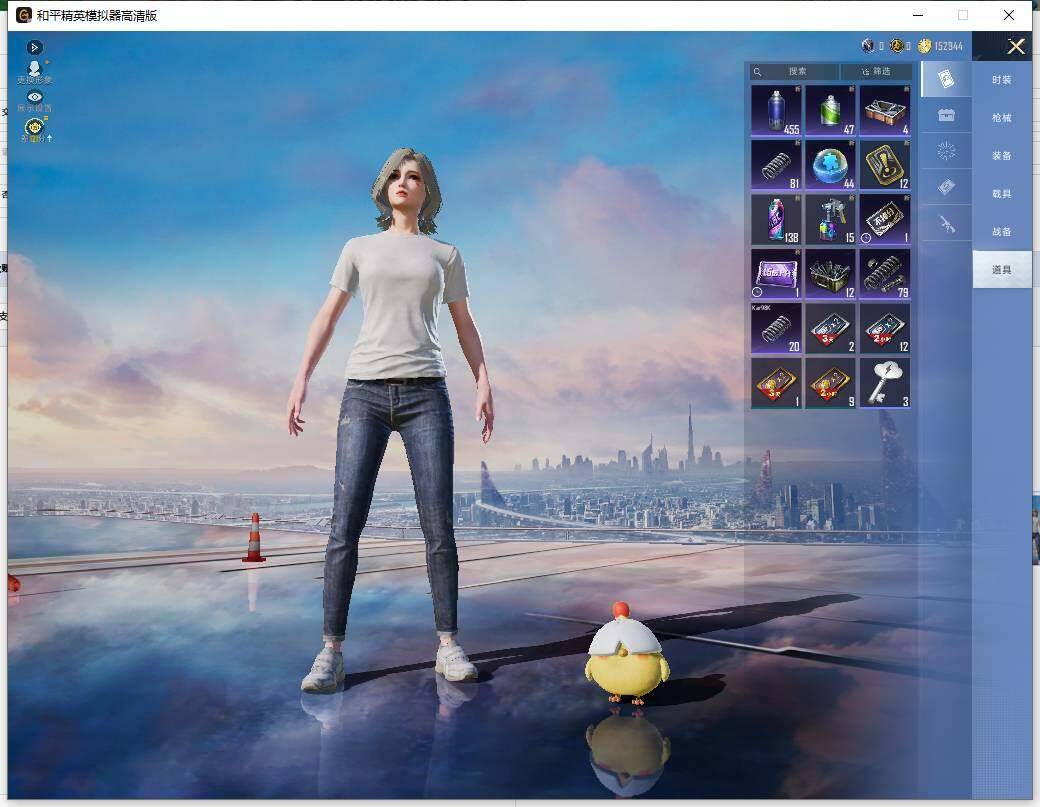Click the gold coin balance 152944

coord(941,46)
